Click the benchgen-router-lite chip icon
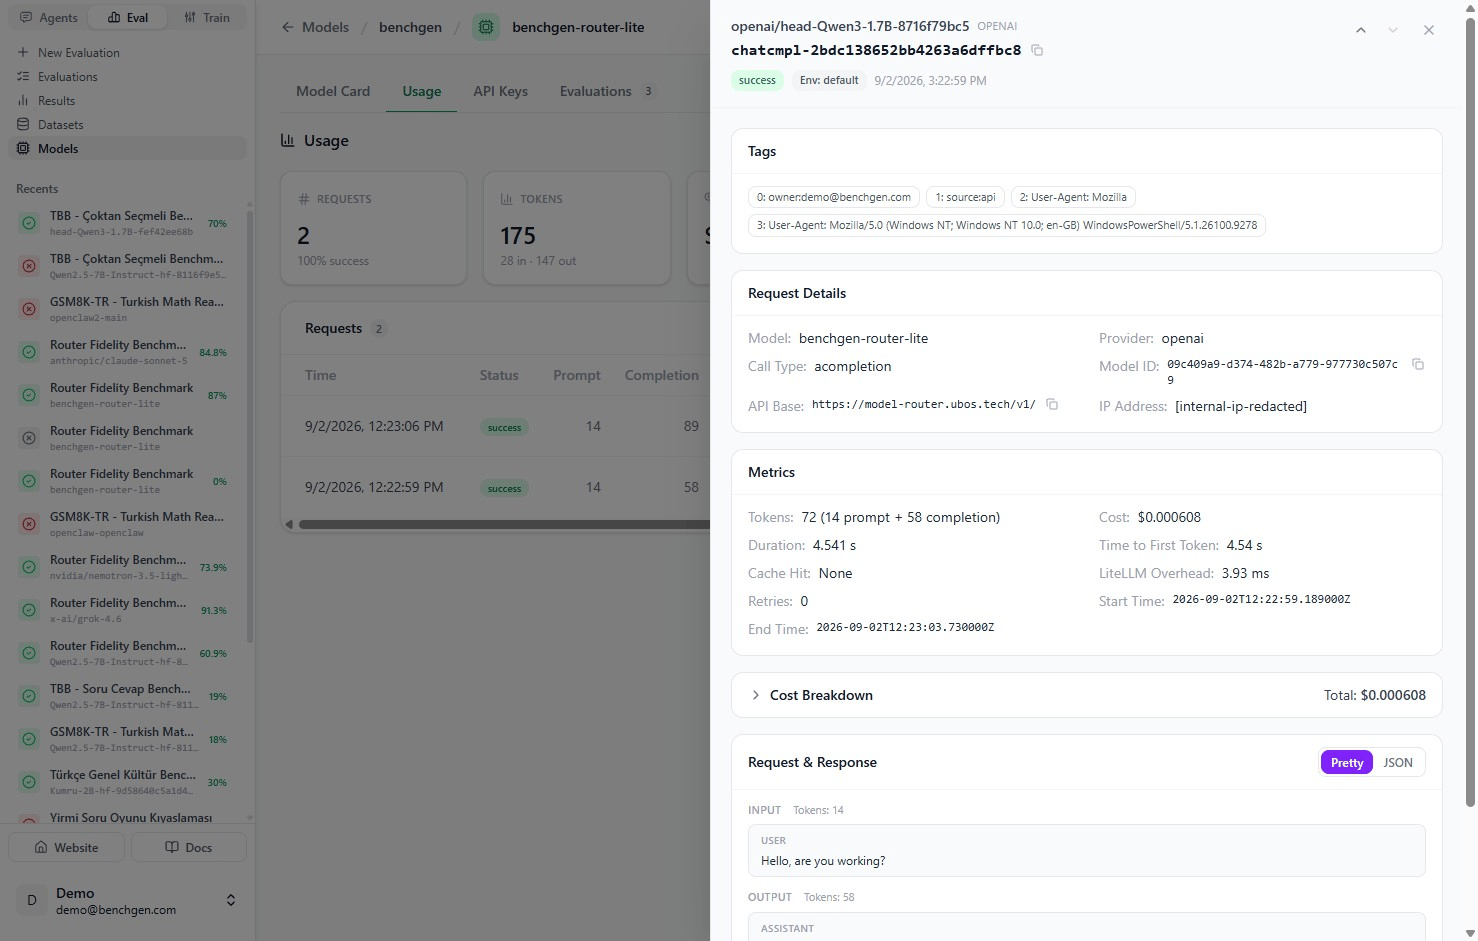This screenshot has width=1478, height=941. 486,27
